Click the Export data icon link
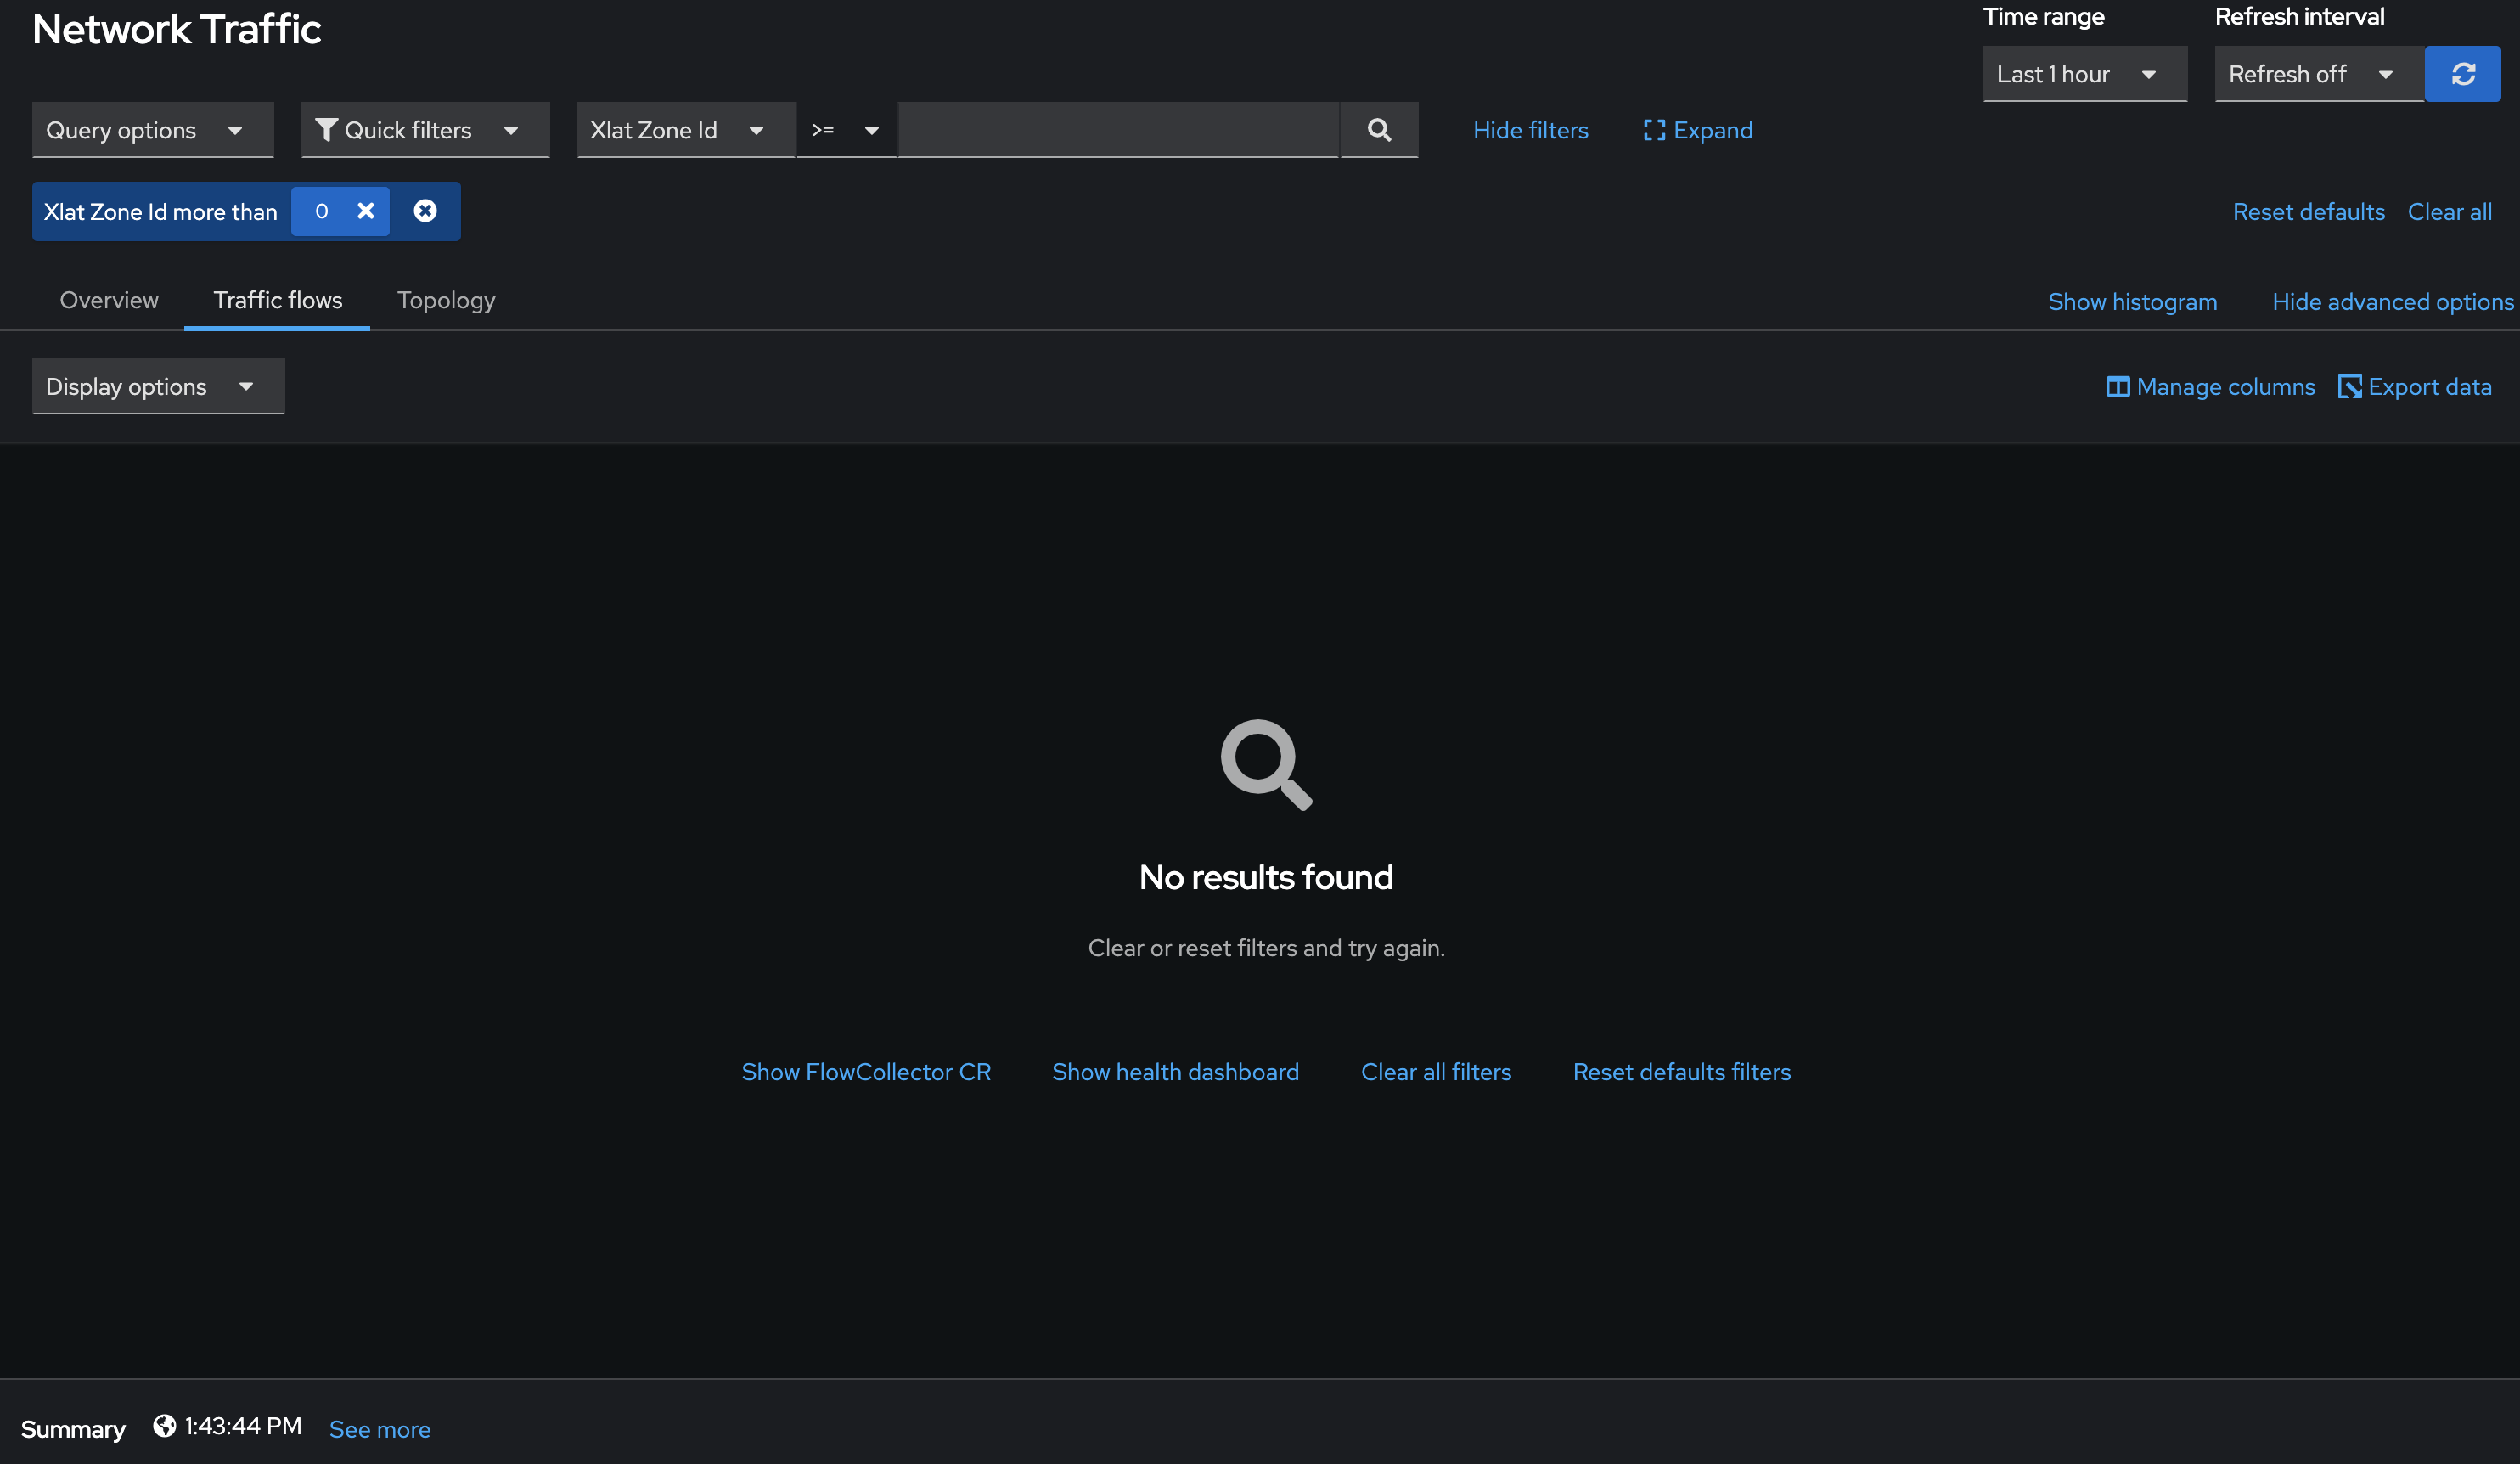 [x=2349, y=387]
